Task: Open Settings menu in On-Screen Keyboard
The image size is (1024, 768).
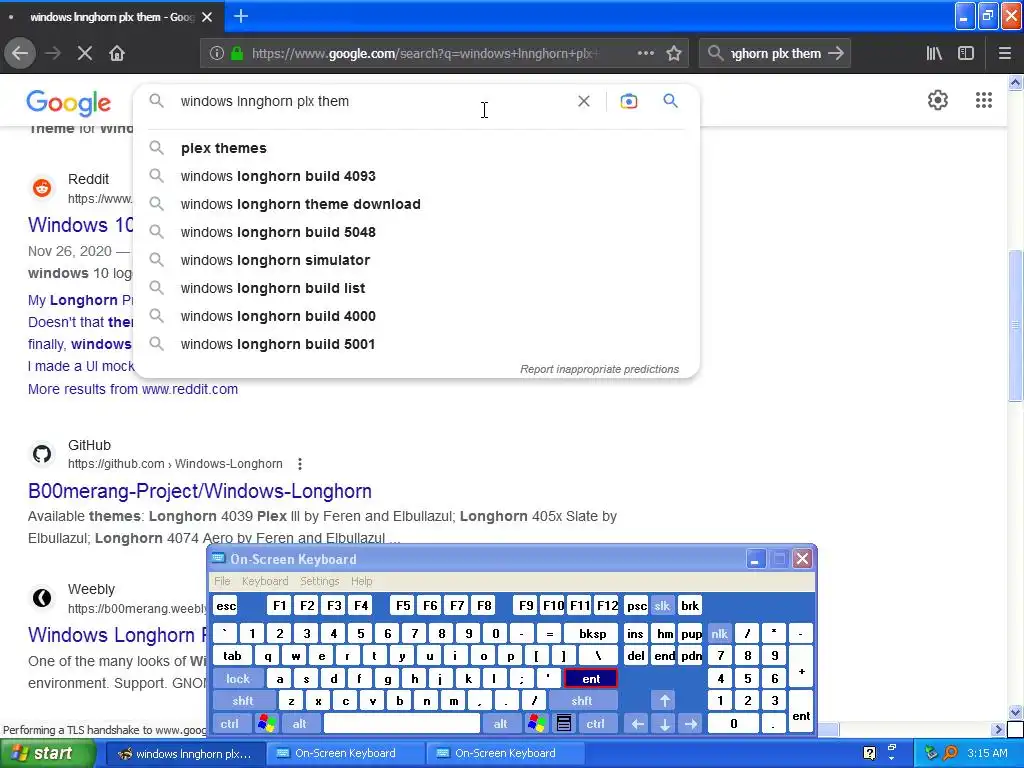Action: [x=319, y=581]
